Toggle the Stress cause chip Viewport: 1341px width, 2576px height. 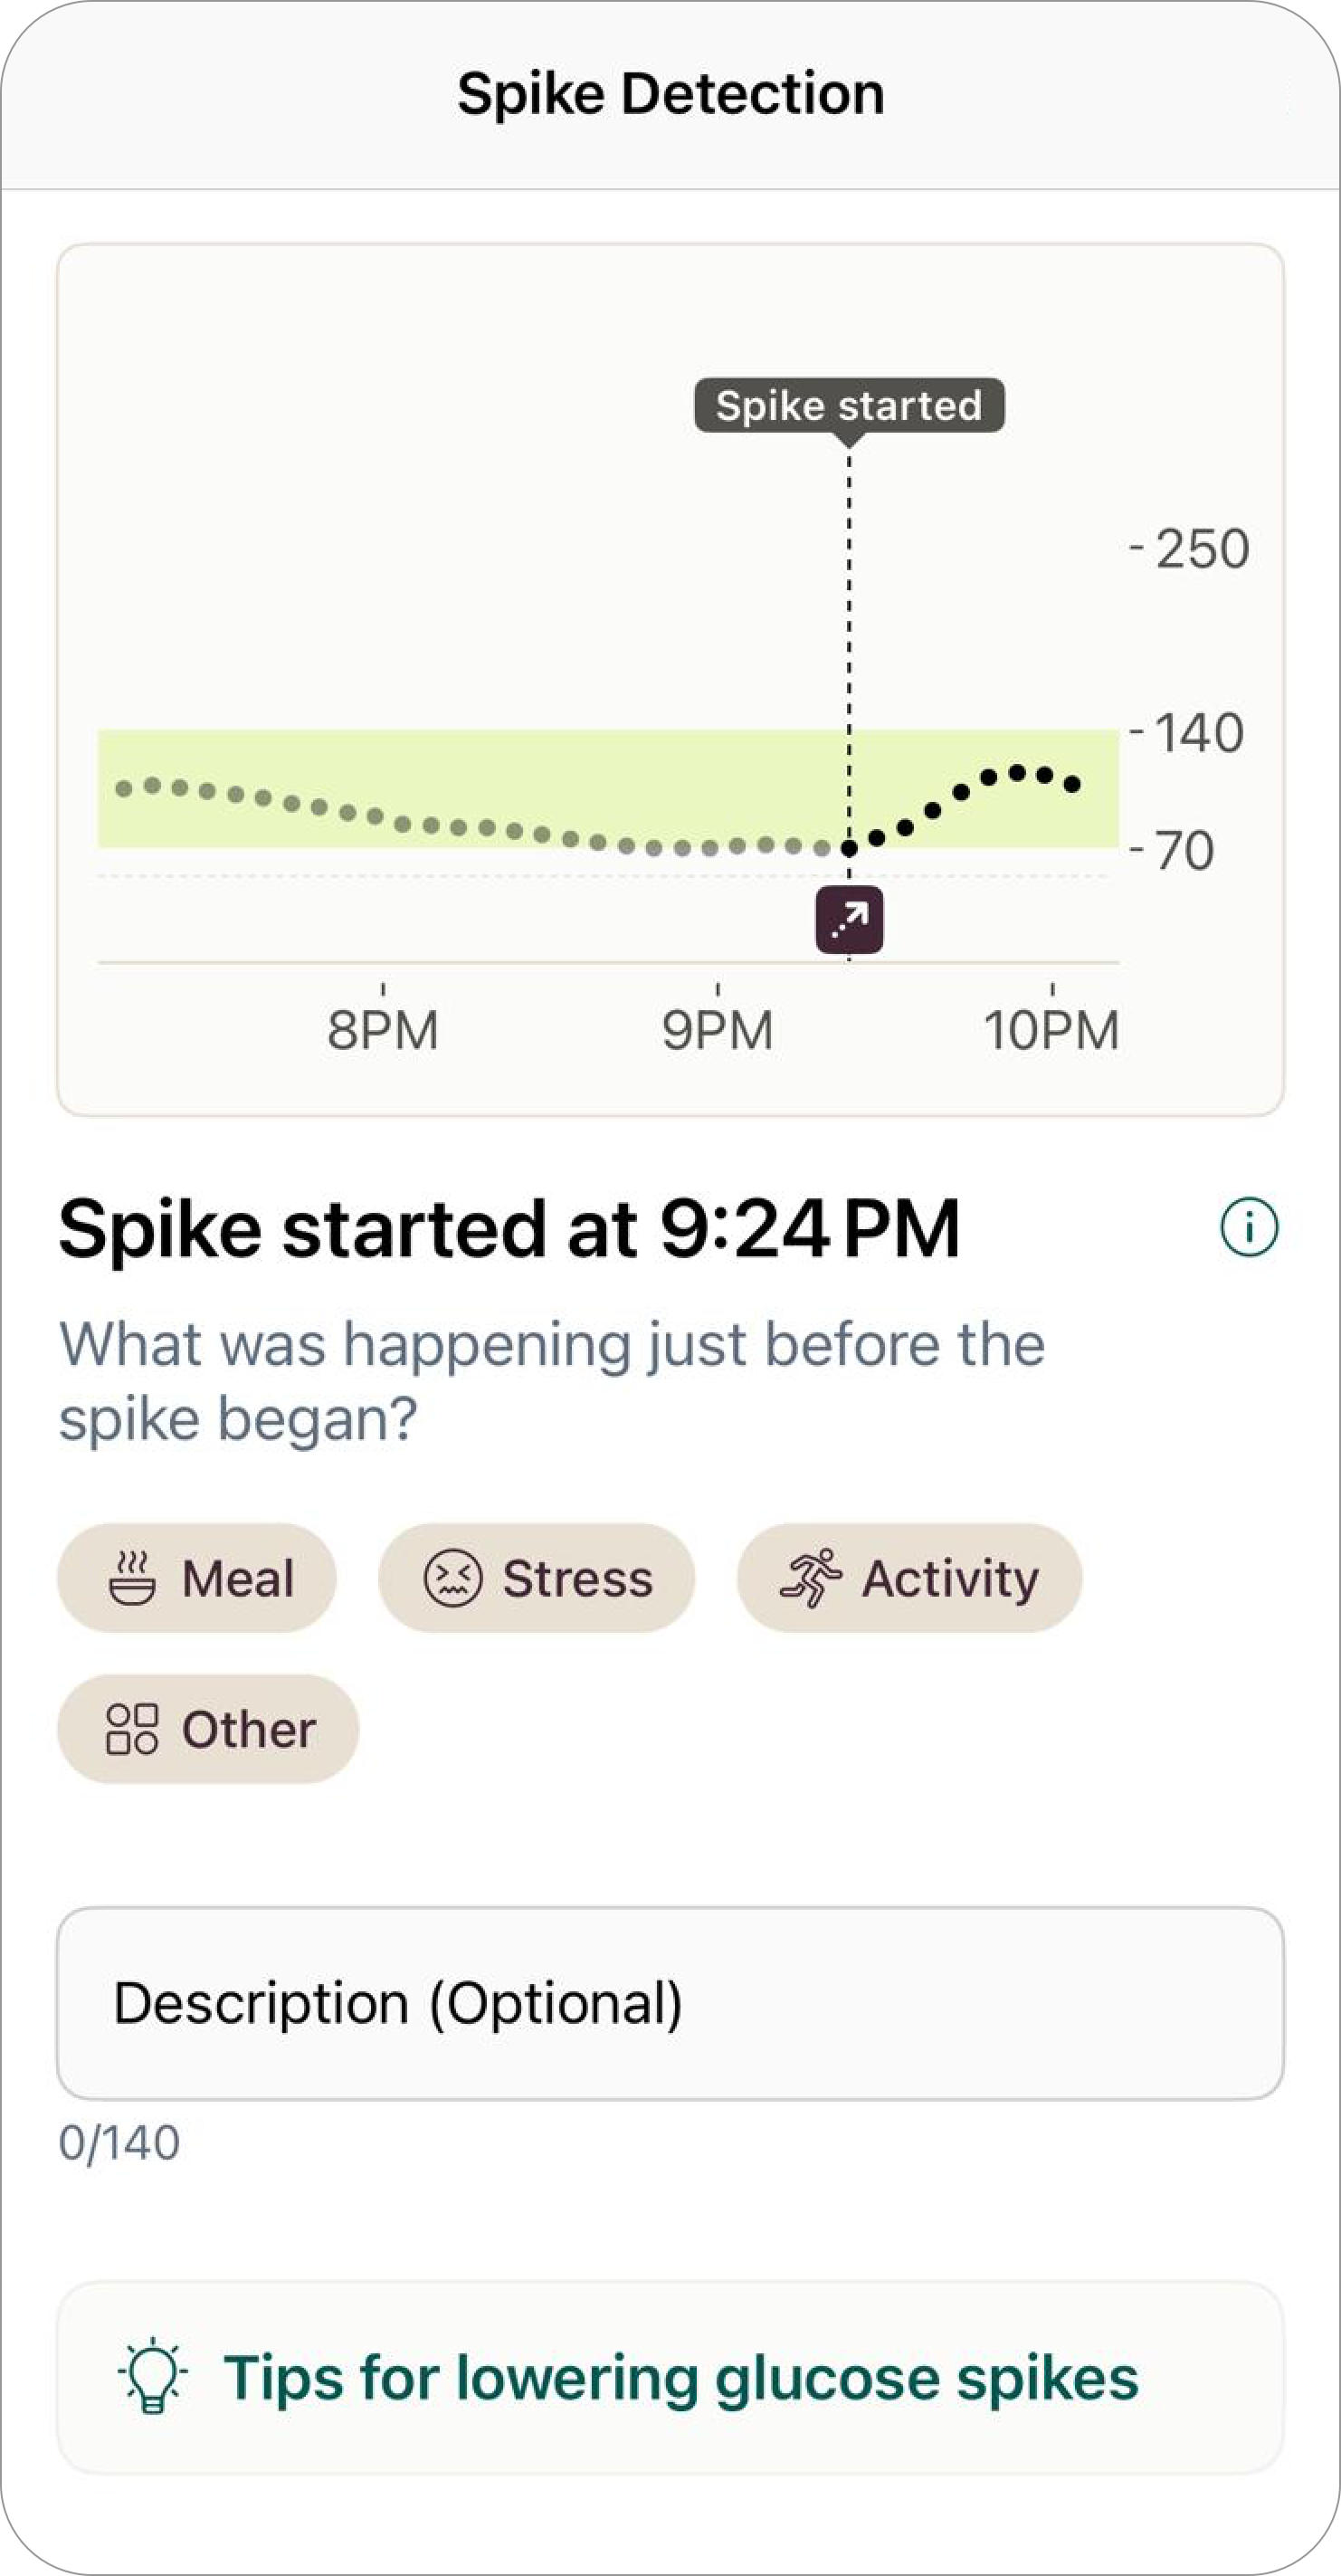click(536, 1578)
